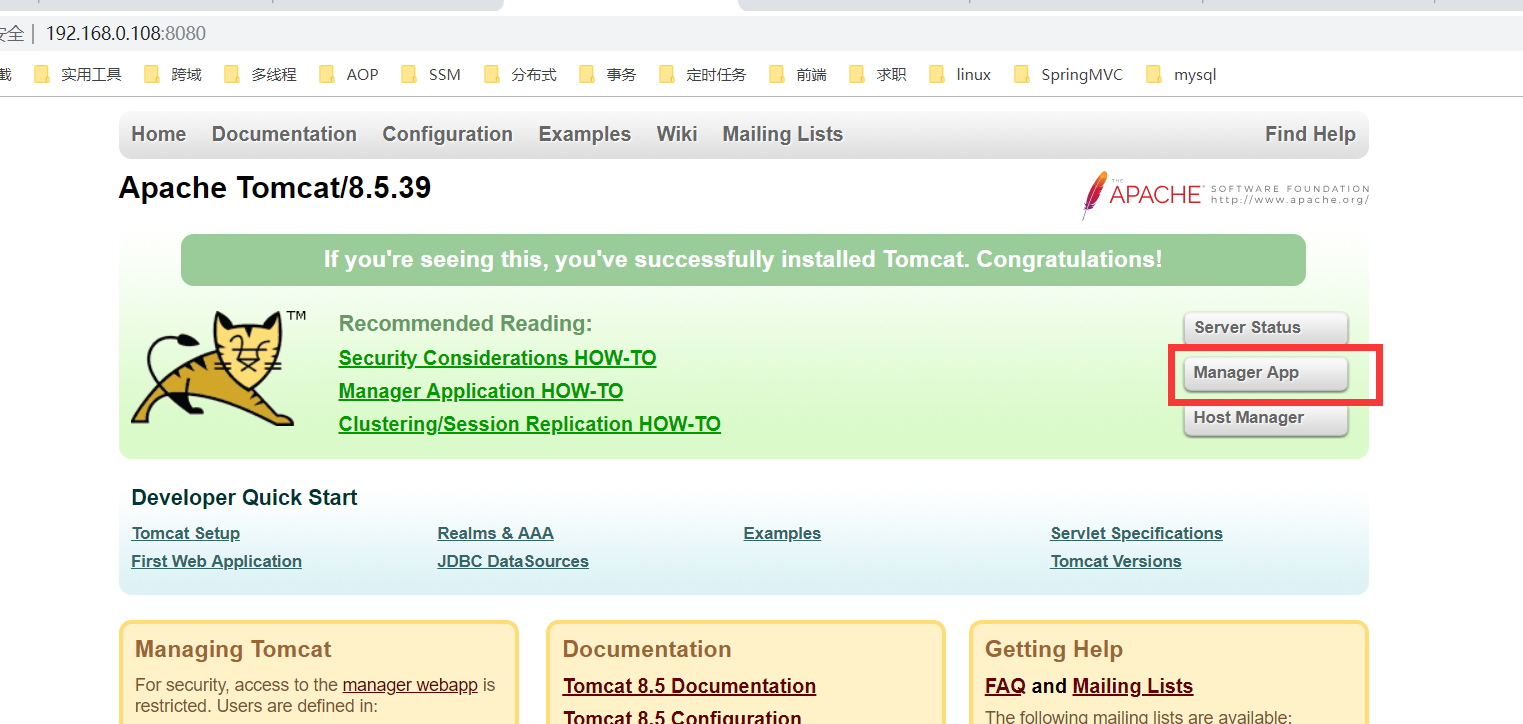Open the Realms & AAA link

coord(495,533)
